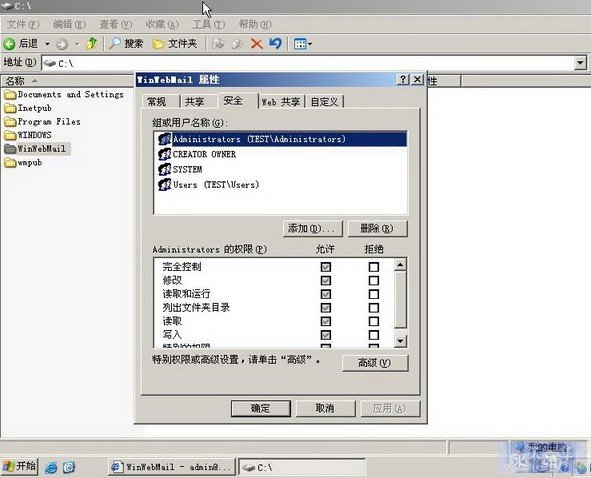Toggle Allow for Write (写入)
The height and width of the screenshot is (478, 591).
pos(326,335)
